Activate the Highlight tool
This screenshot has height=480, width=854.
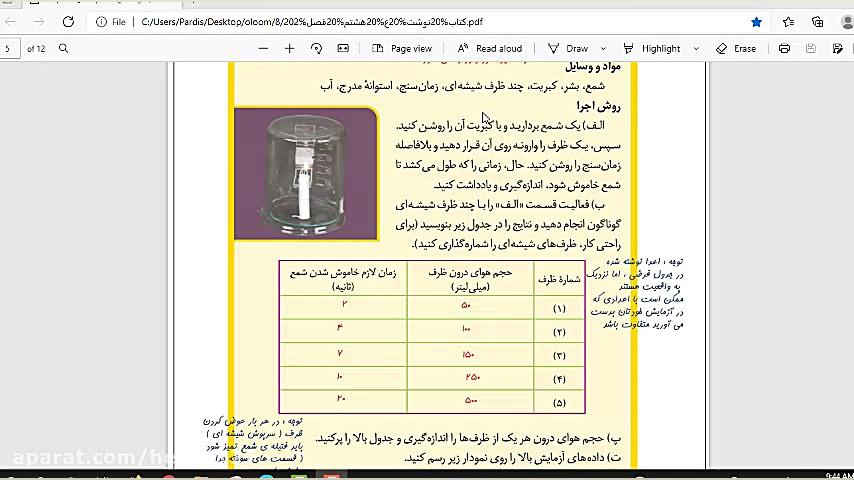pyautogui.click(x=651, y=48)
